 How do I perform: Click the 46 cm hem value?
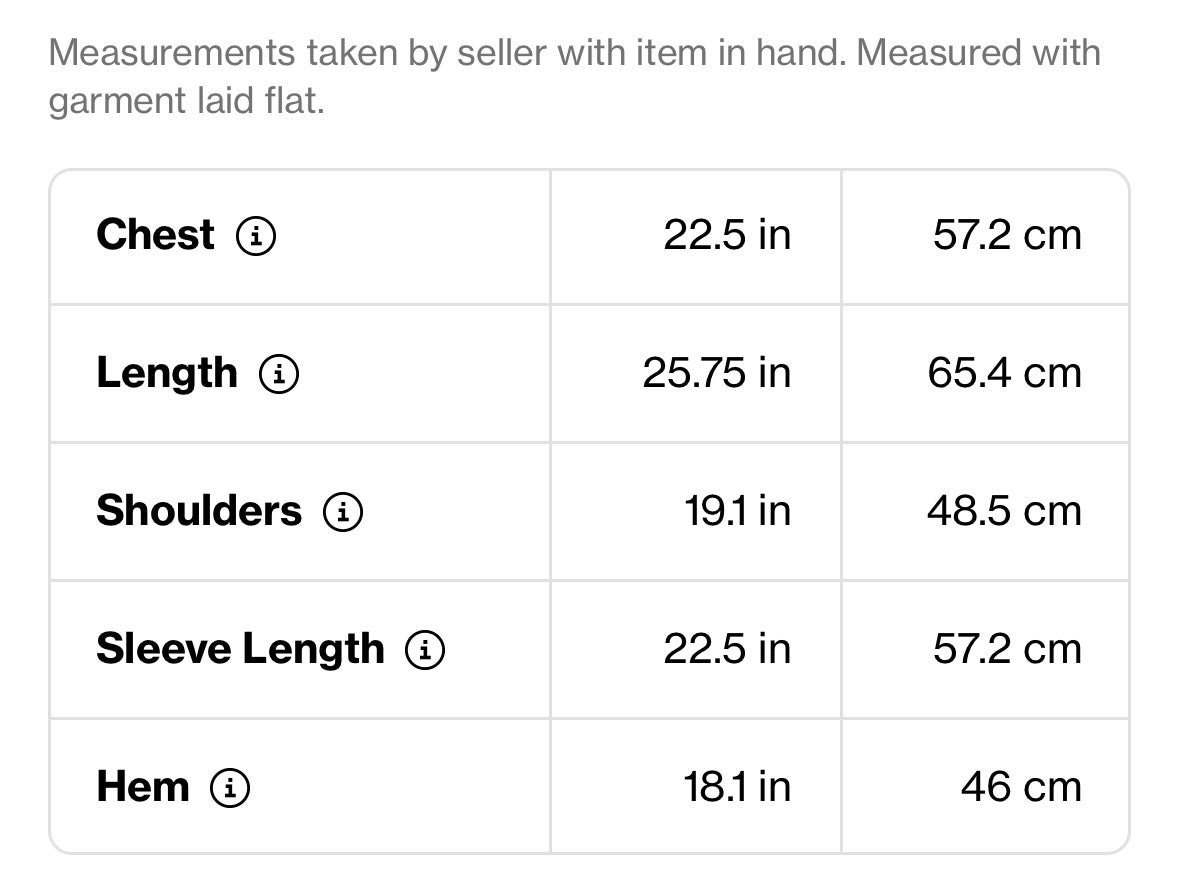1022,787
